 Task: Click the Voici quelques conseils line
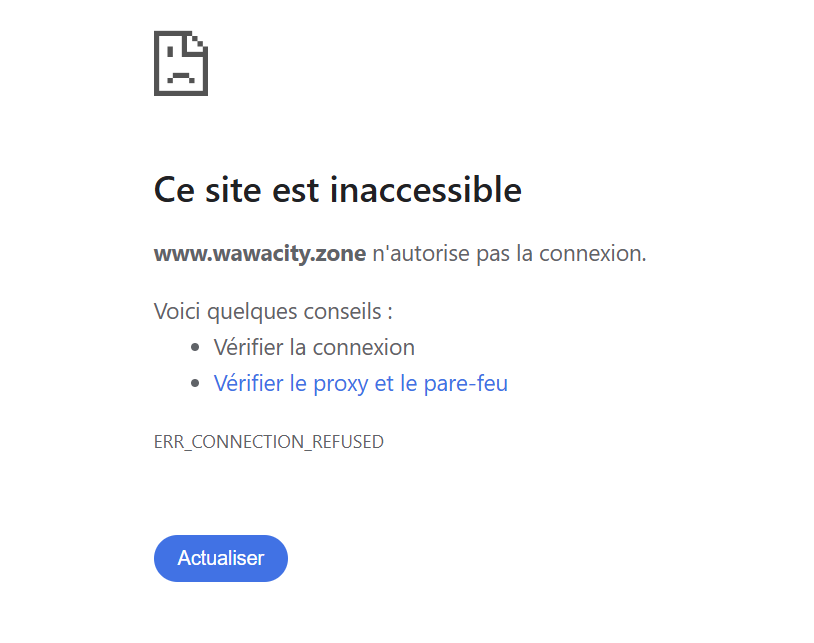pos(273,312)
